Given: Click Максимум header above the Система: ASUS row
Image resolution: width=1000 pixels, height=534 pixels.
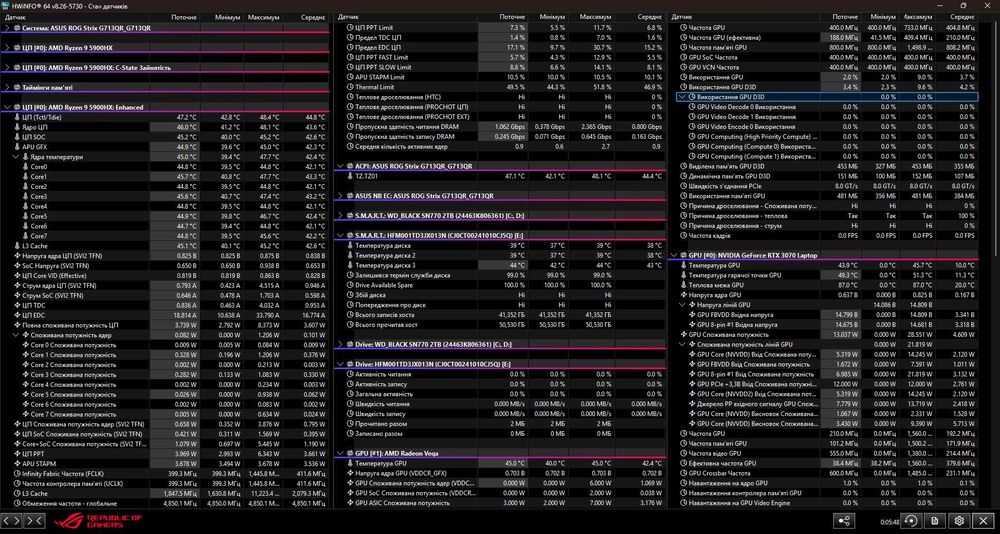Looking at the screenshot, I should 264,17.
